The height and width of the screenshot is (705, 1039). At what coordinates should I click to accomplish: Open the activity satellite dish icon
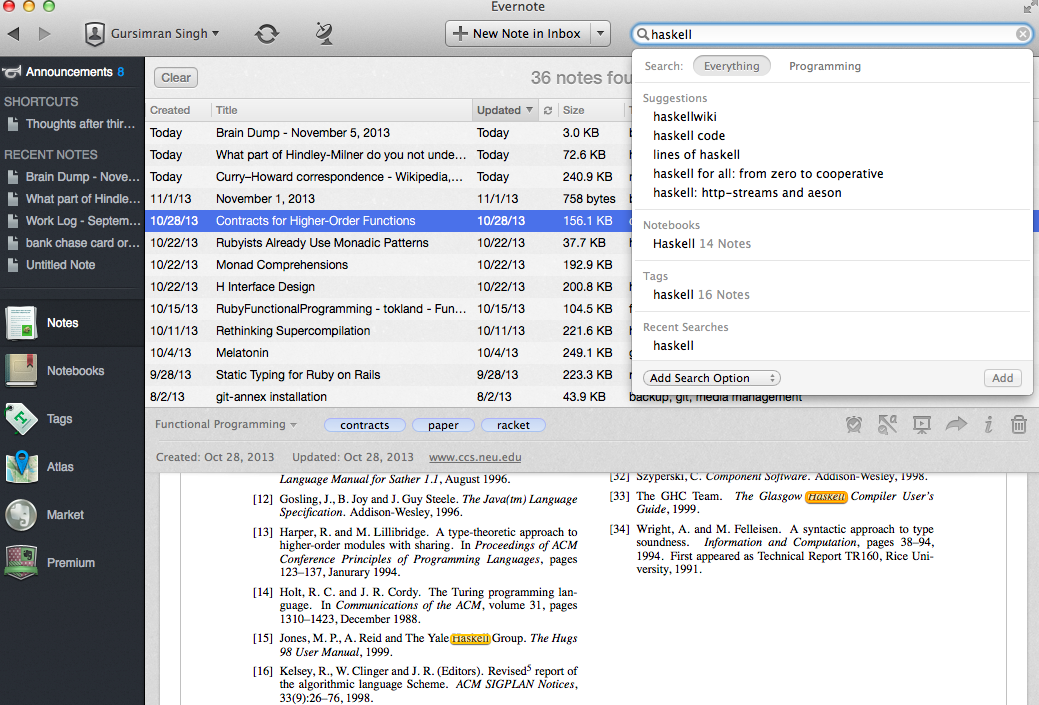[x=324, y=33]
